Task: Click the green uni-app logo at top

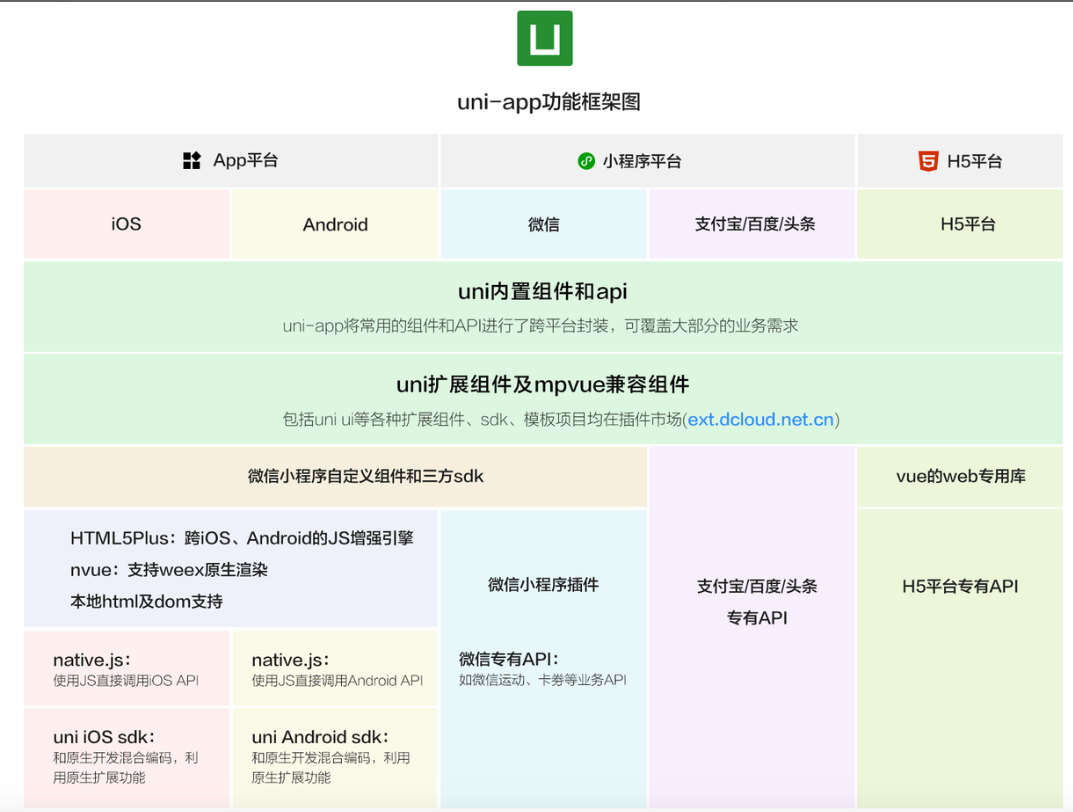Action: 543,38
